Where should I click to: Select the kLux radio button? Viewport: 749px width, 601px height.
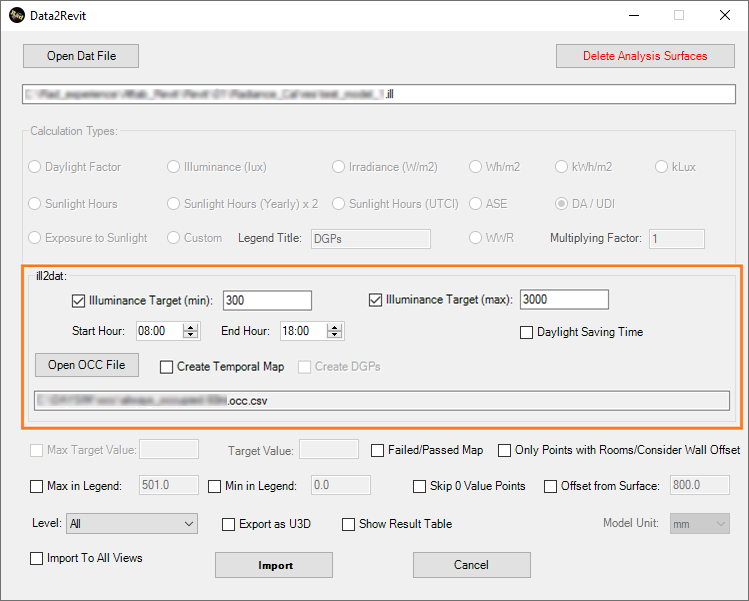(x=661, y=167)
